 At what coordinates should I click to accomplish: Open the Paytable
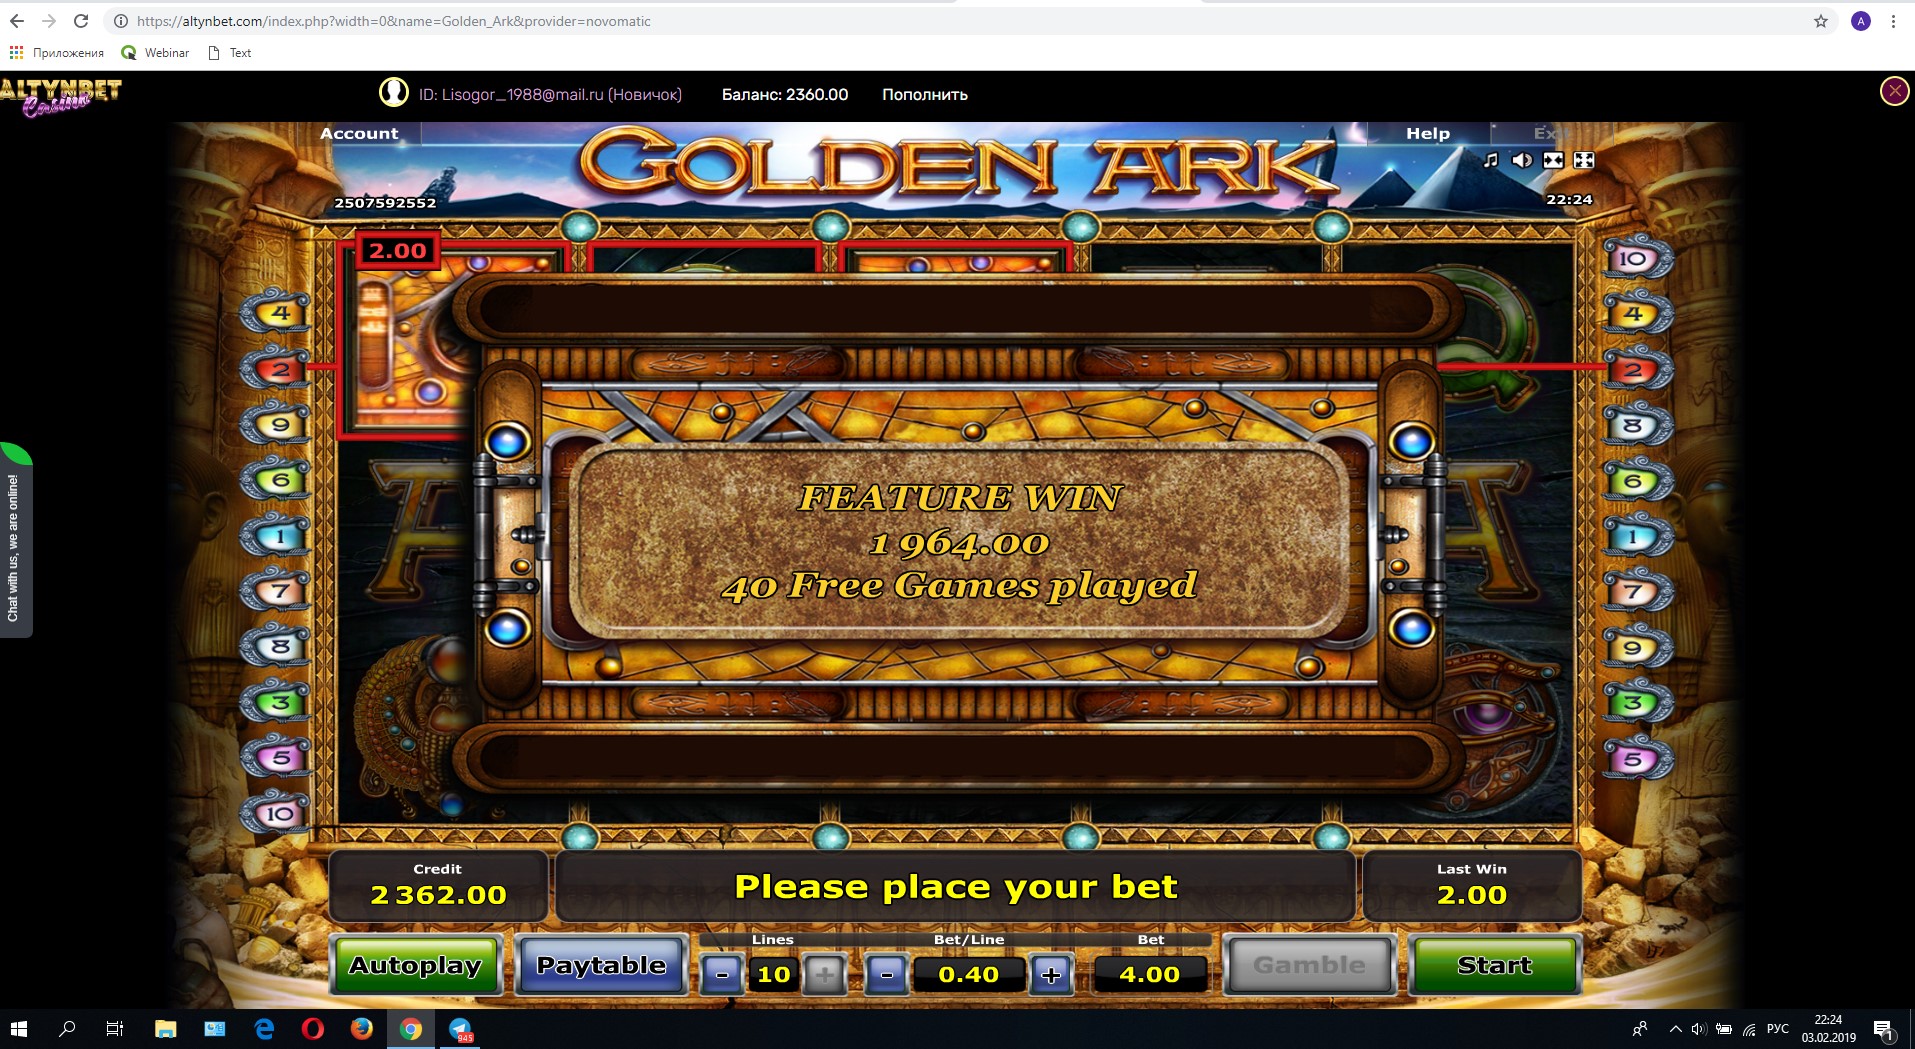click(601, 965)
